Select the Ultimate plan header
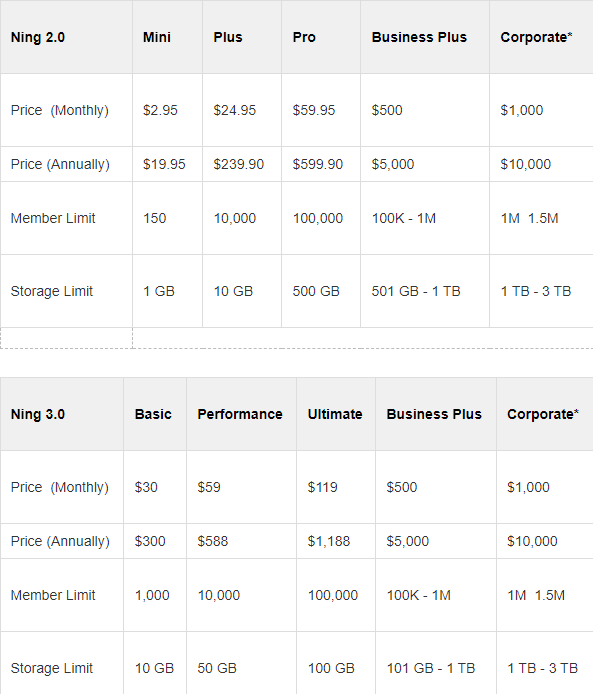594x694 pixels. tap(336, 414)
